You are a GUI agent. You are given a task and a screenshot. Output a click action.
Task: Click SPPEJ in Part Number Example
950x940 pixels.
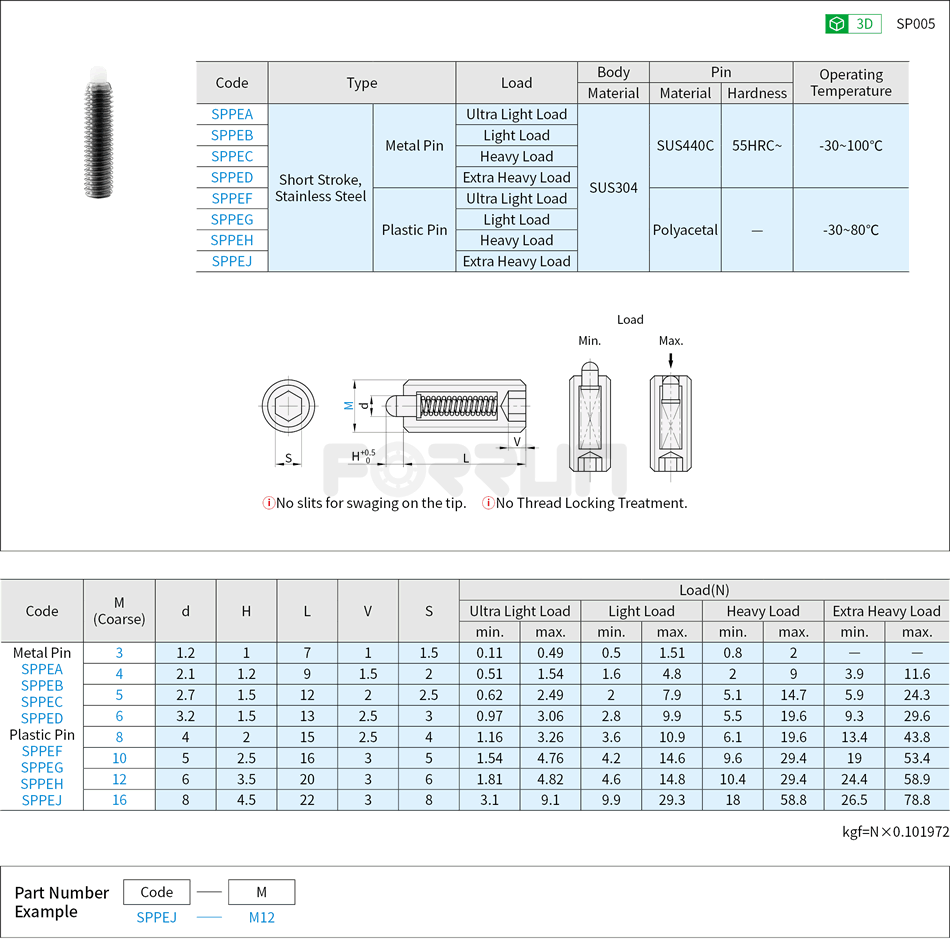156,917
